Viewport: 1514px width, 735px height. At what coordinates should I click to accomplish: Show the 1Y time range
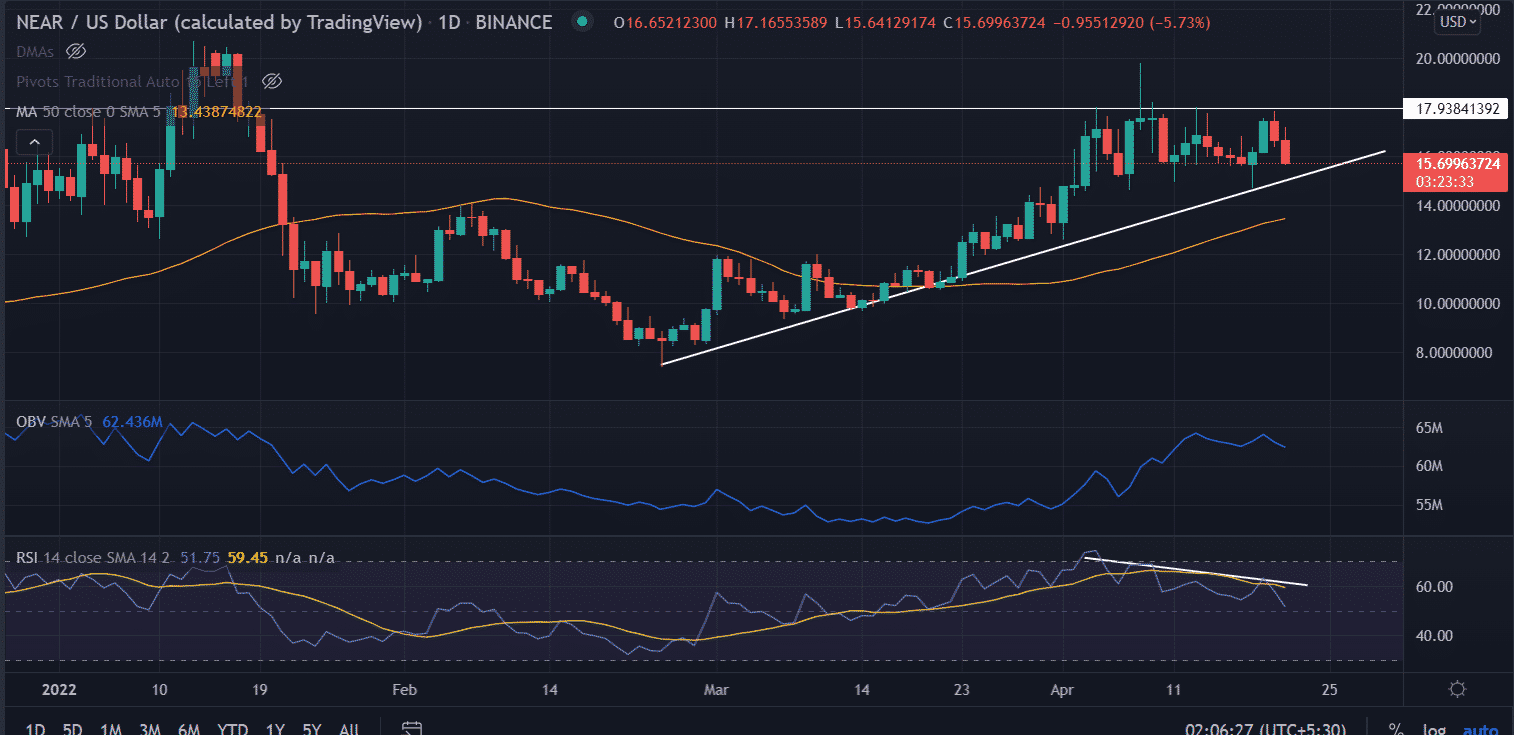[275, 728]
